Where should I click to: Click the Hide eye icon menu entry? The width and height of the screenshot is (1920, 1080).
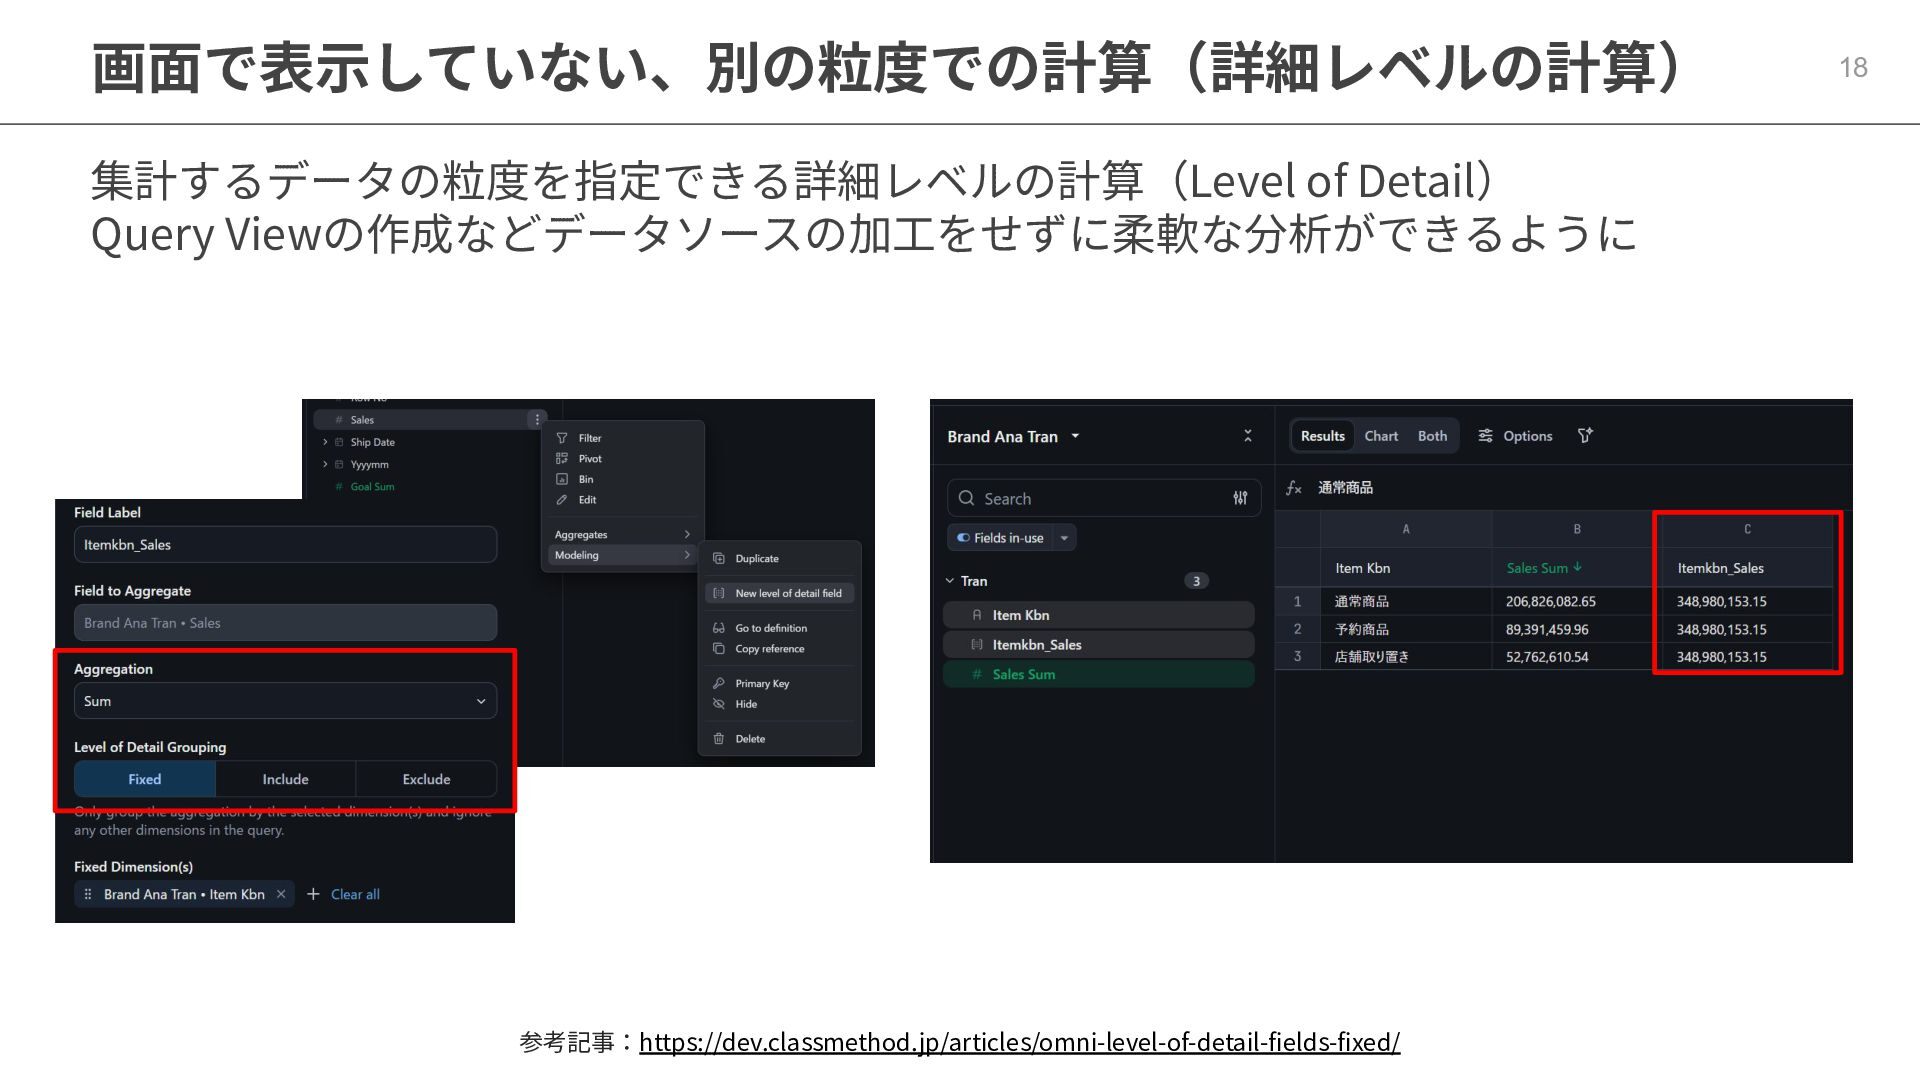coord(745,704)
